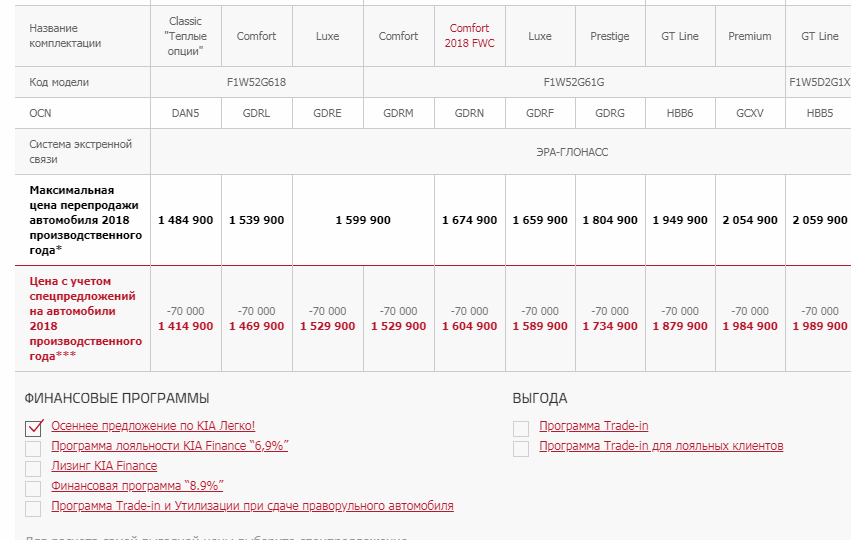Click the Luxe header above GDRE
This screenshot has height=540, width=851.
pos(327,36)
